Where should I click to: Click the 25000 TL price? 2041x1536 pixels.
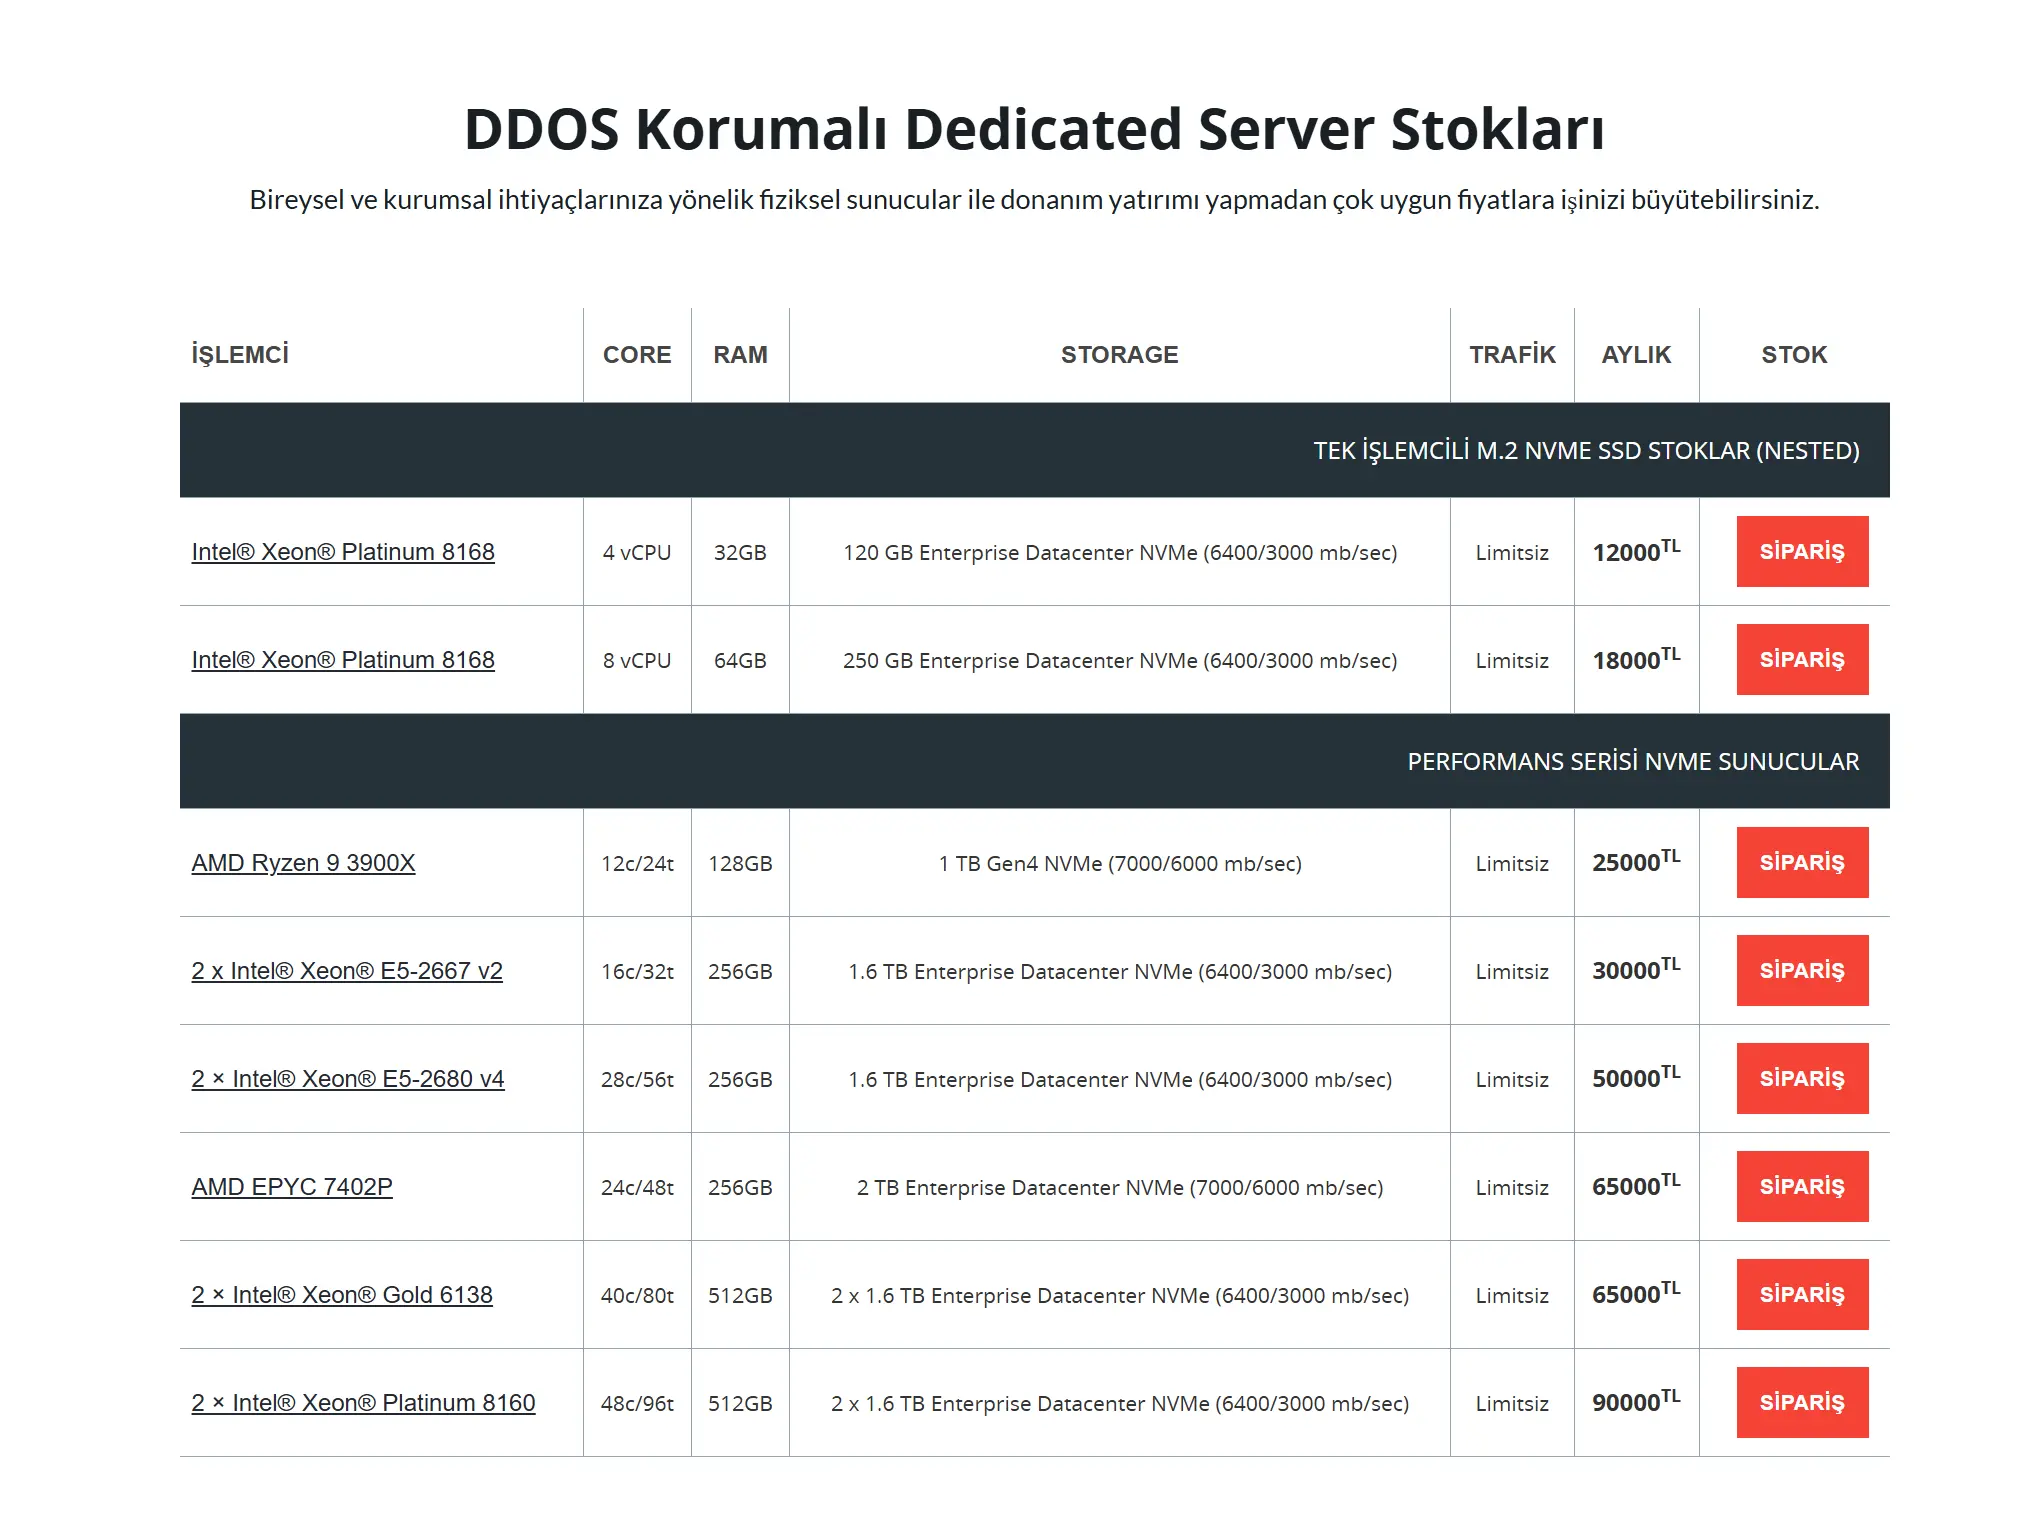point(1636,862)
